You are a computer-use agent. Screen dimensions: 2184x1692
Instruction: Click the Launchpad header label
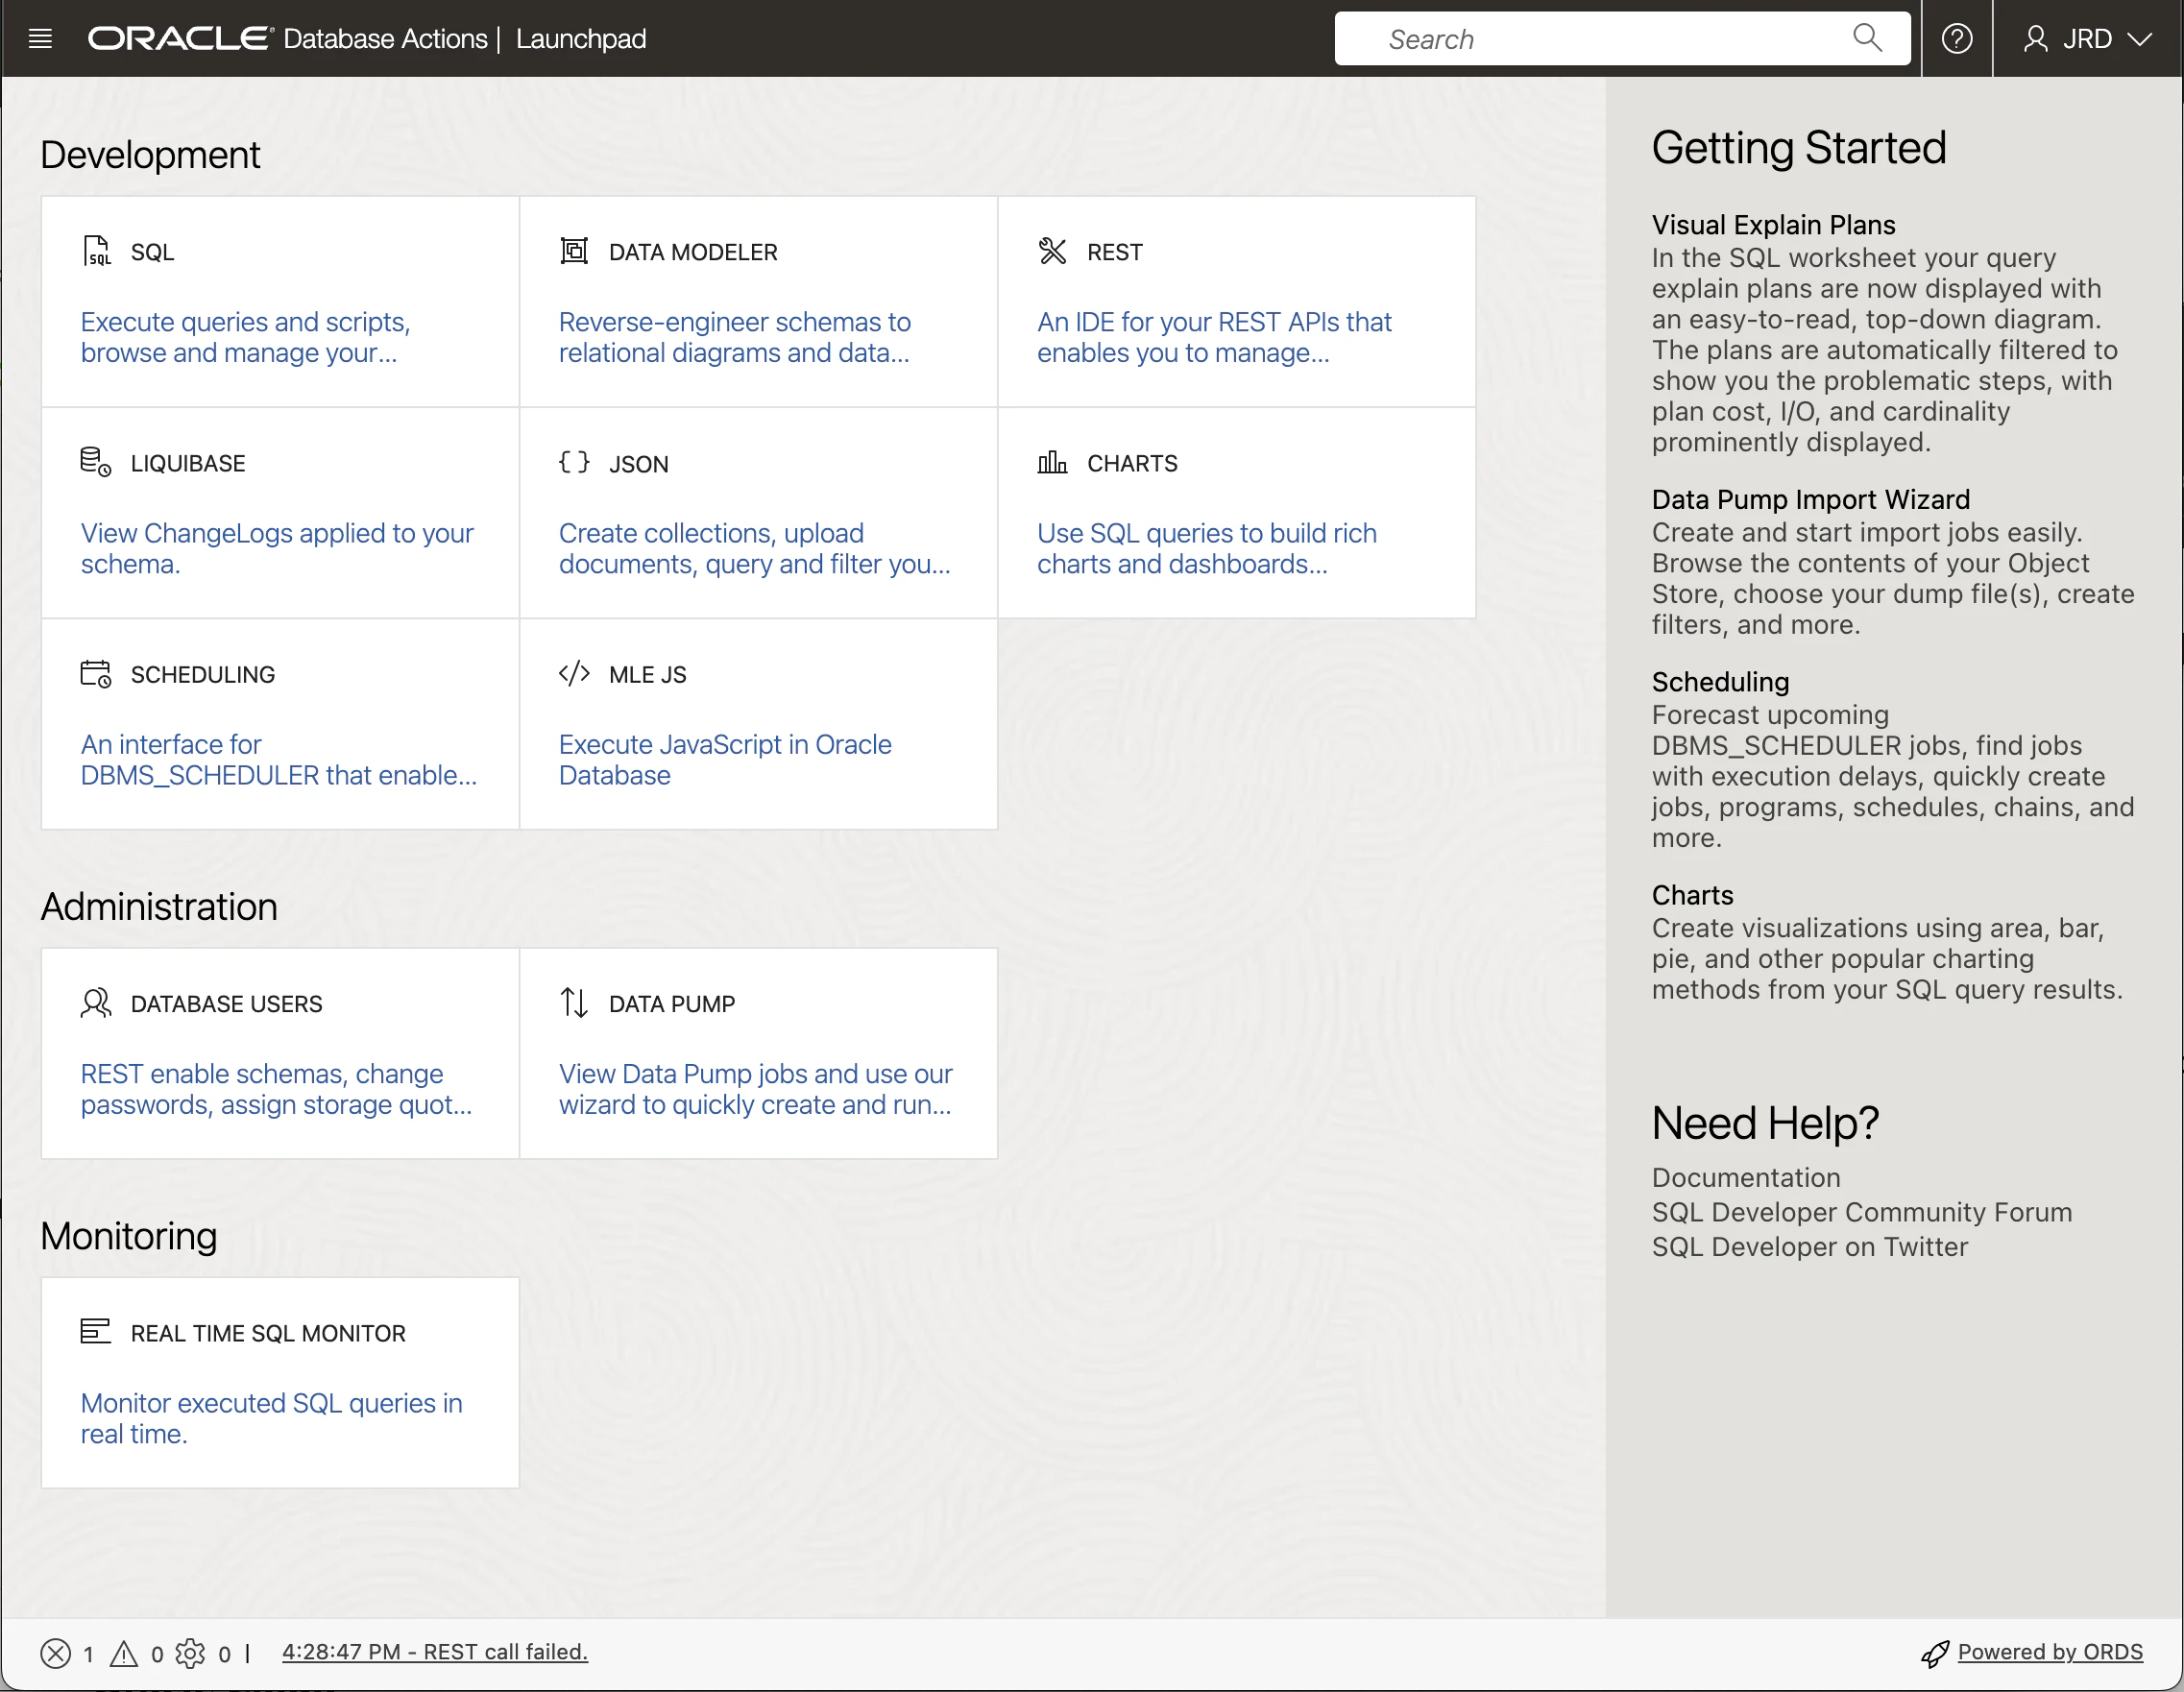coord(581,39)
